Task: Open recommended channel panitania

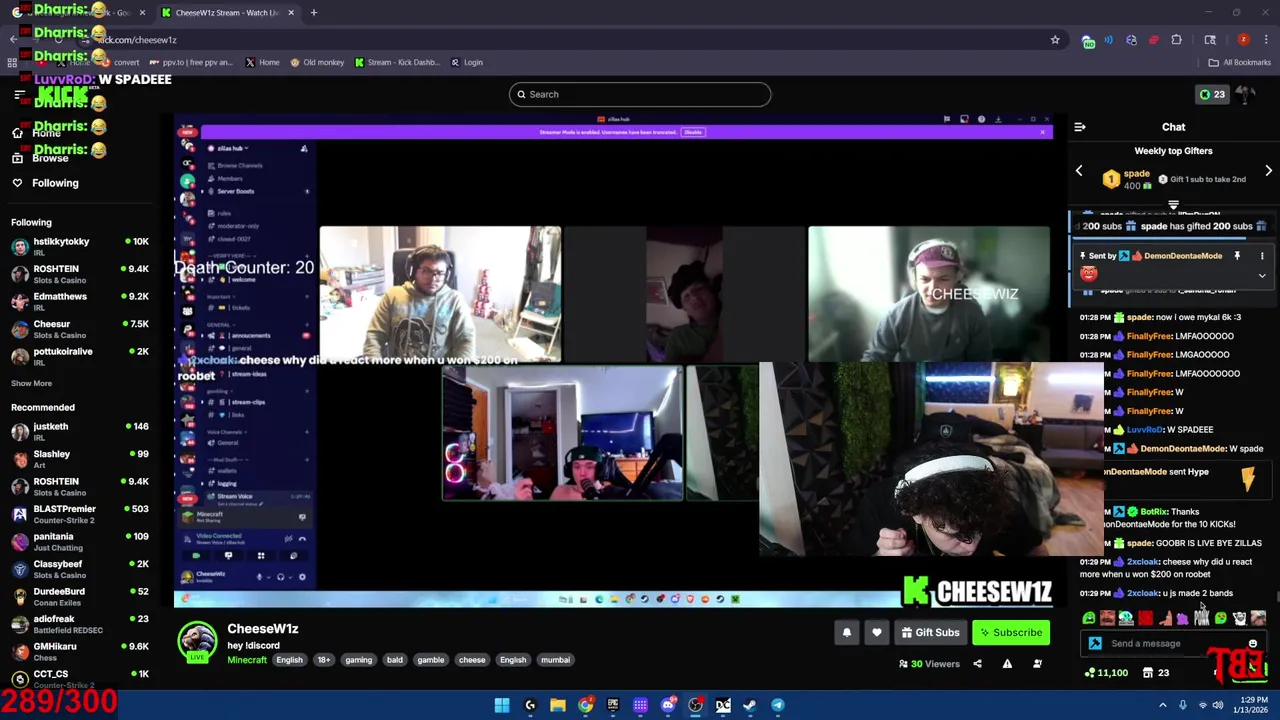Action: click(x=80, y=541)
